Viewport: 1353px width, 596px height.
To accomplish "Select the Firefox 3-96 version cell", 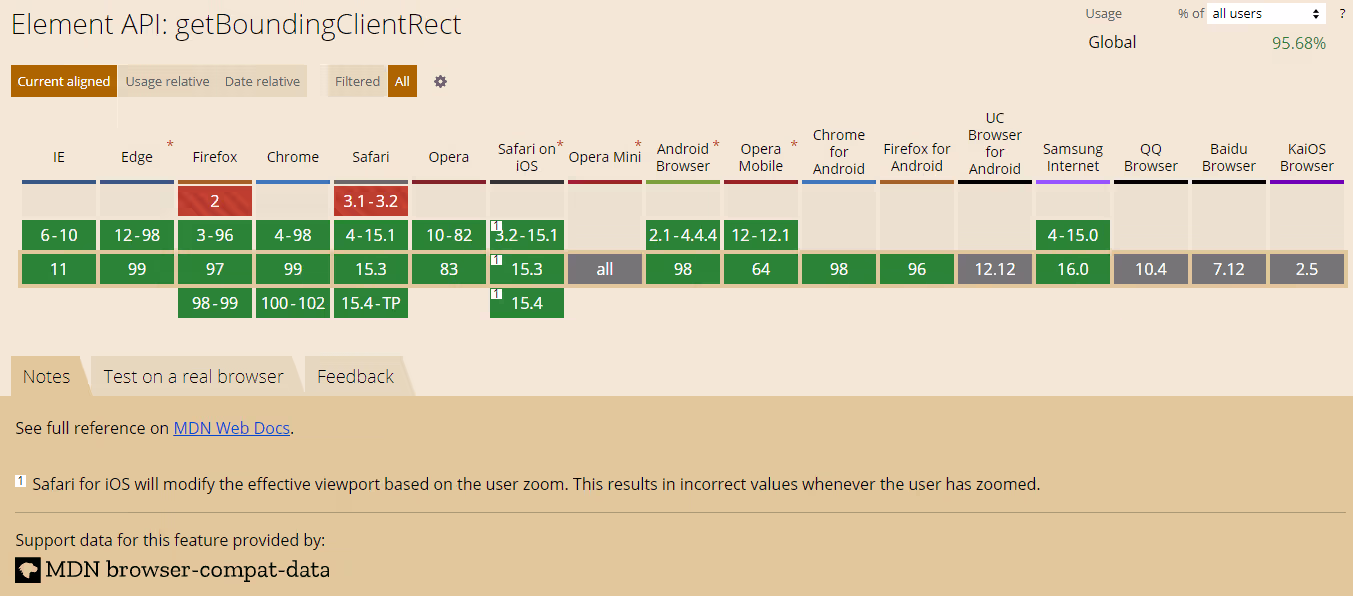I will (215, 236).
